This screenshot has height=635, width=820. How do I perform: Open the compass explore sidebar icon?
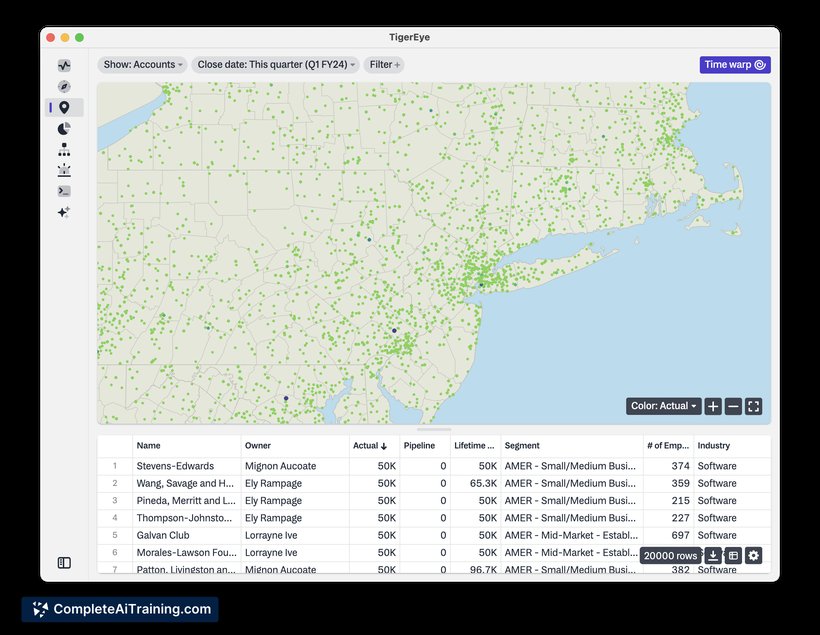click(x=64, y=86)
